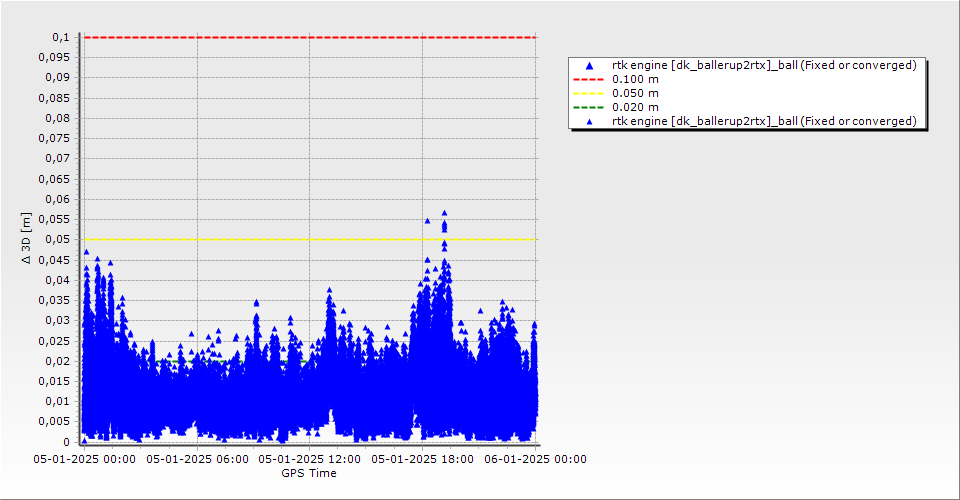
Task: Click the "0,085" y-axis tick label
Action: pyautogui.click(x=54, y=98)
